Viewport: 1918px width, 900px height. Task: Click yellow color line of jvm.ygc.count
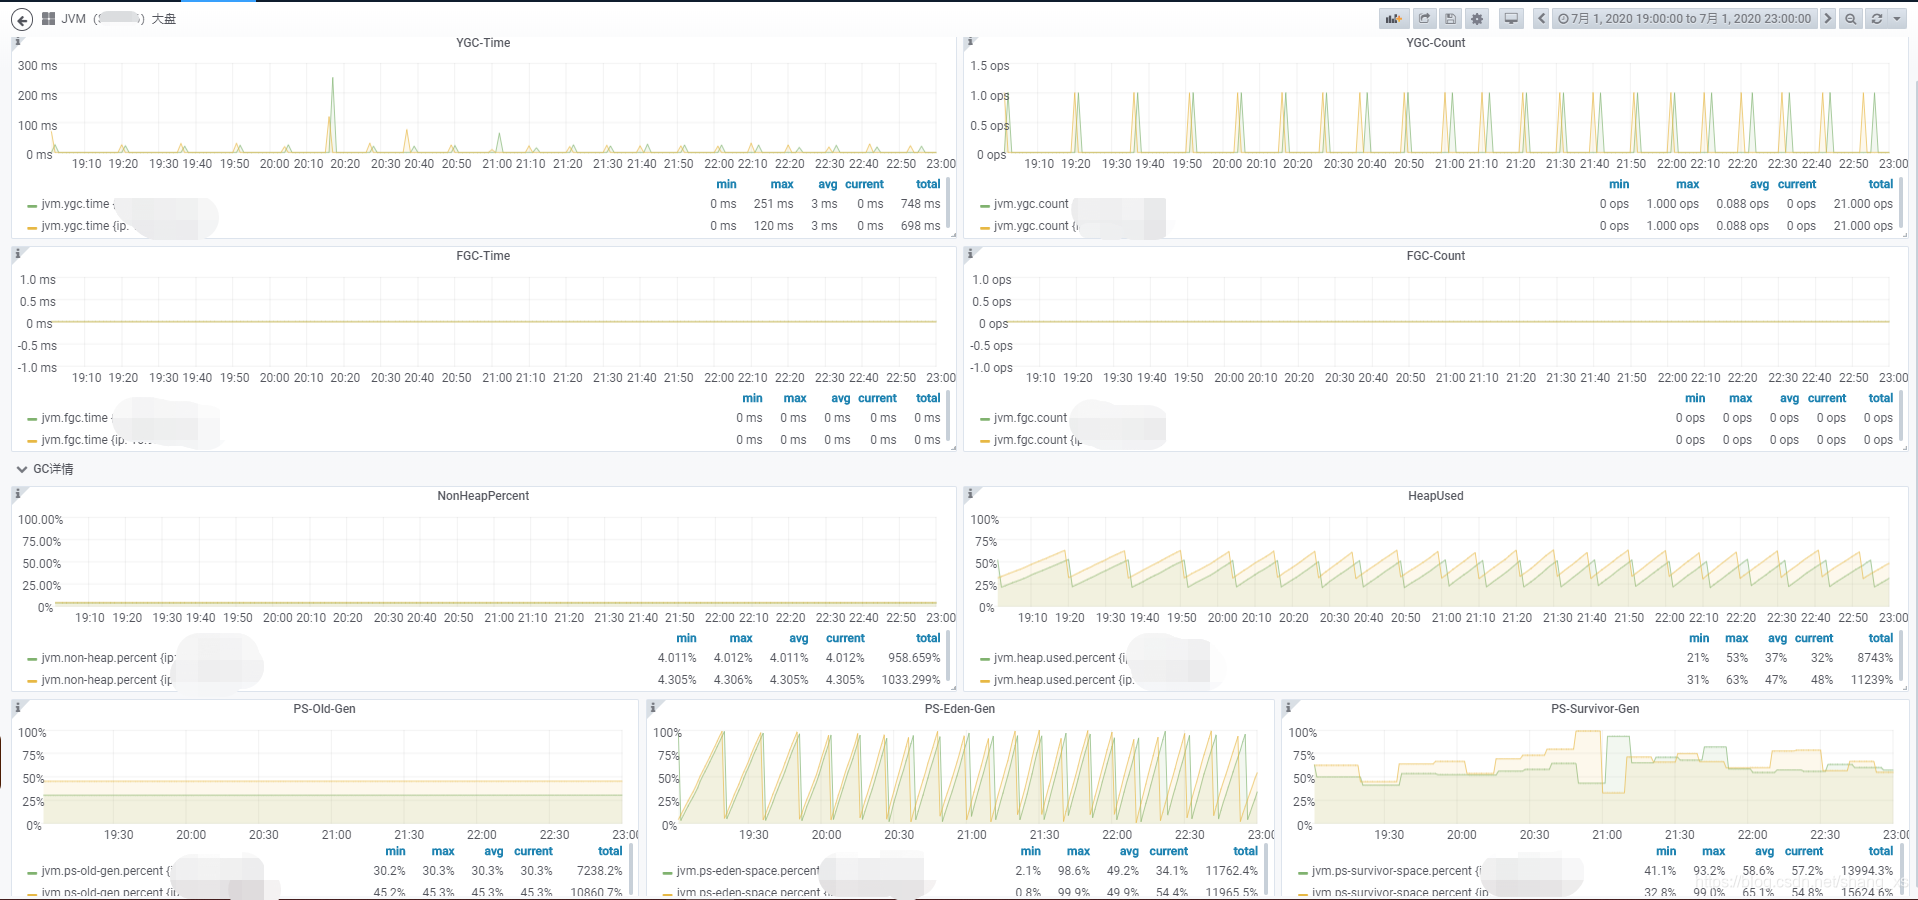[985, 227]
